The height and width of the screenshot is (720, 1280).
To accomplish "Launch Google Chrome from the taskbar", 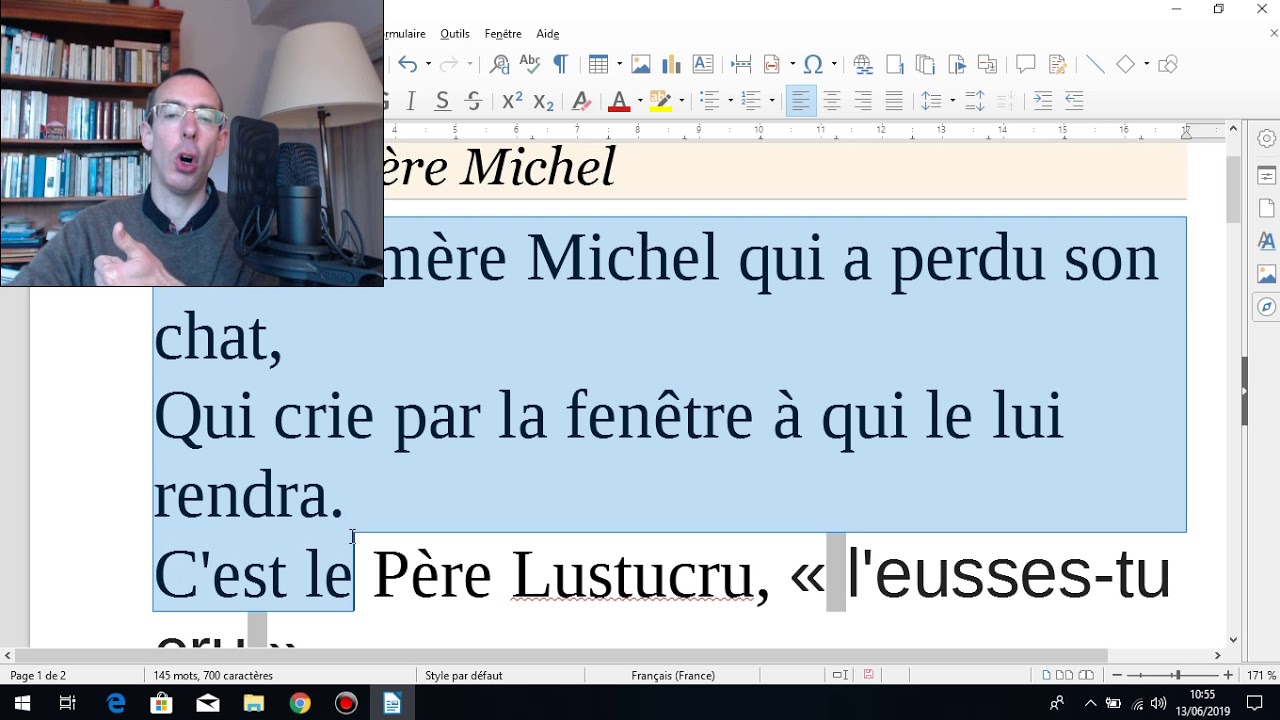I will [300, 704].
